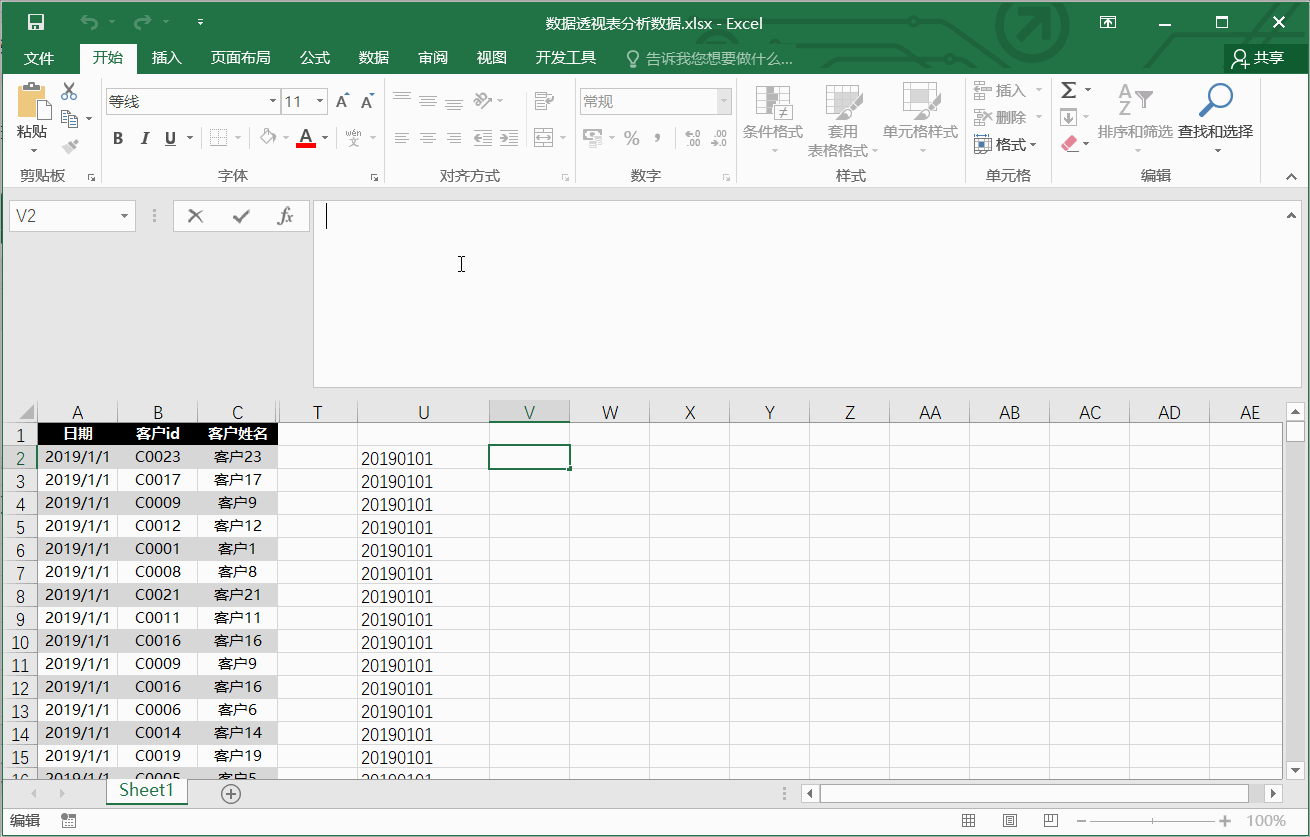
Task: Switch to the 插入 tab
Action: tap(166, 58)
